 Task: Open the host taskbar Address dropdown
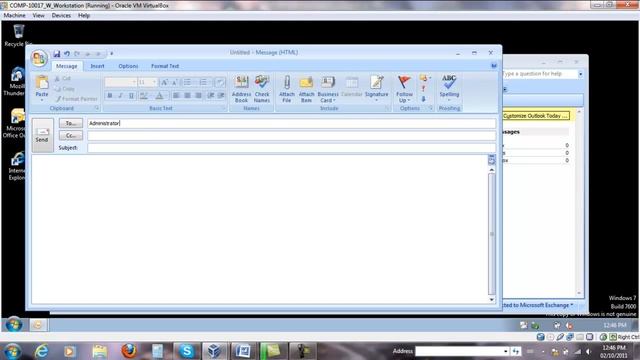[506, 351]
